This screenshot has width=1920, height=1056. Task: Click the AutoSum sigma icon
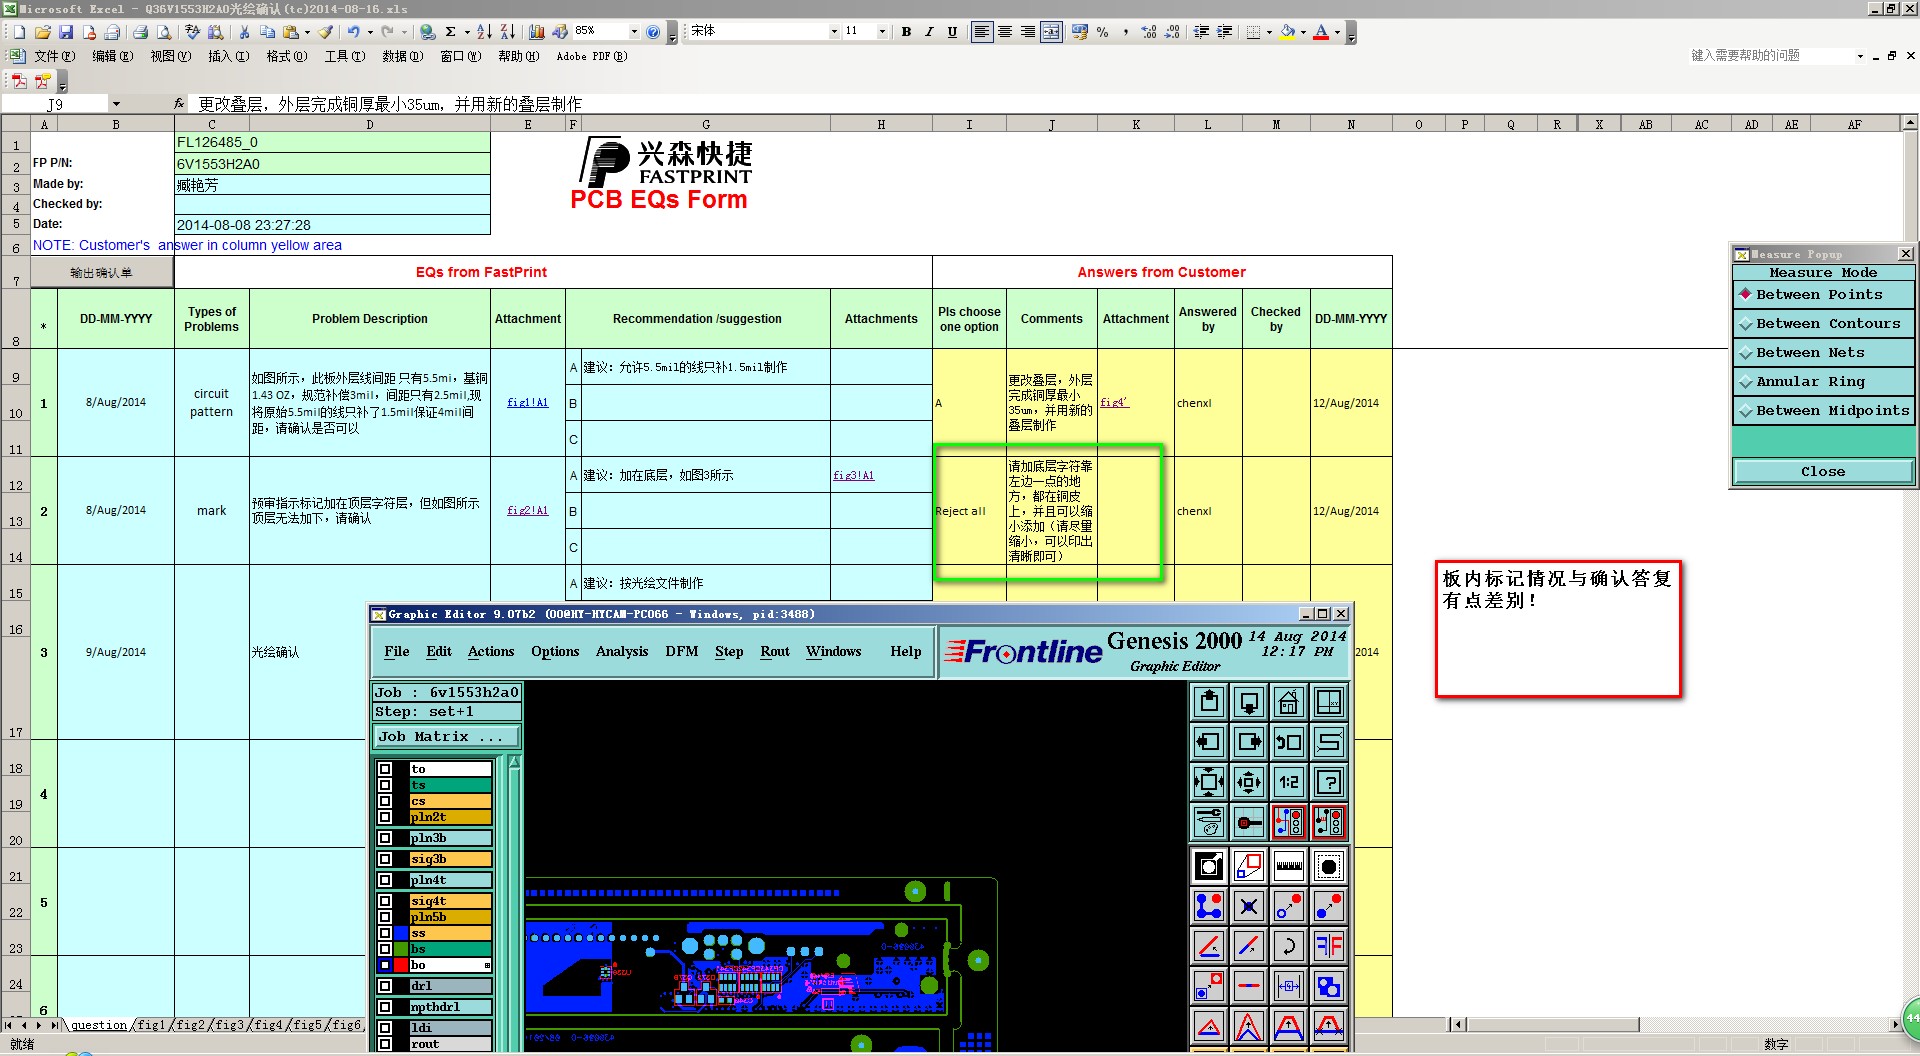(x=451, y=32)
